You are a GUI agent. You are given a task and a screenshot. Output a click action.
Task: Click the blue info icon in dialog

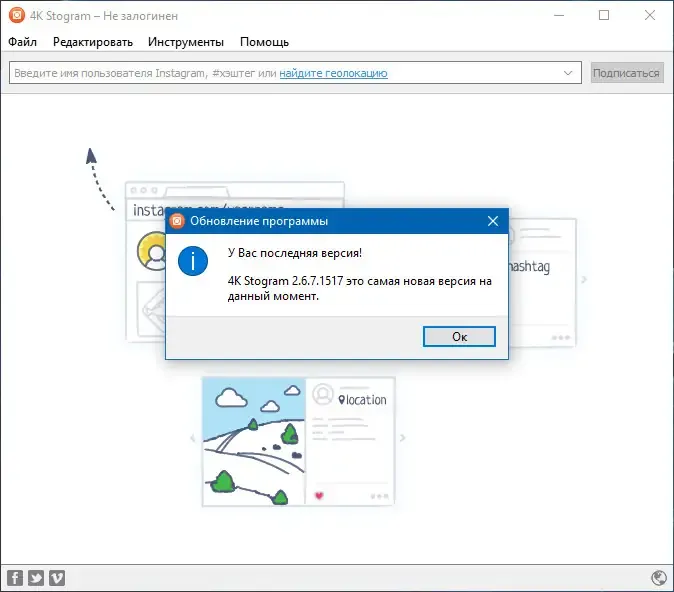tap(193, 261)
